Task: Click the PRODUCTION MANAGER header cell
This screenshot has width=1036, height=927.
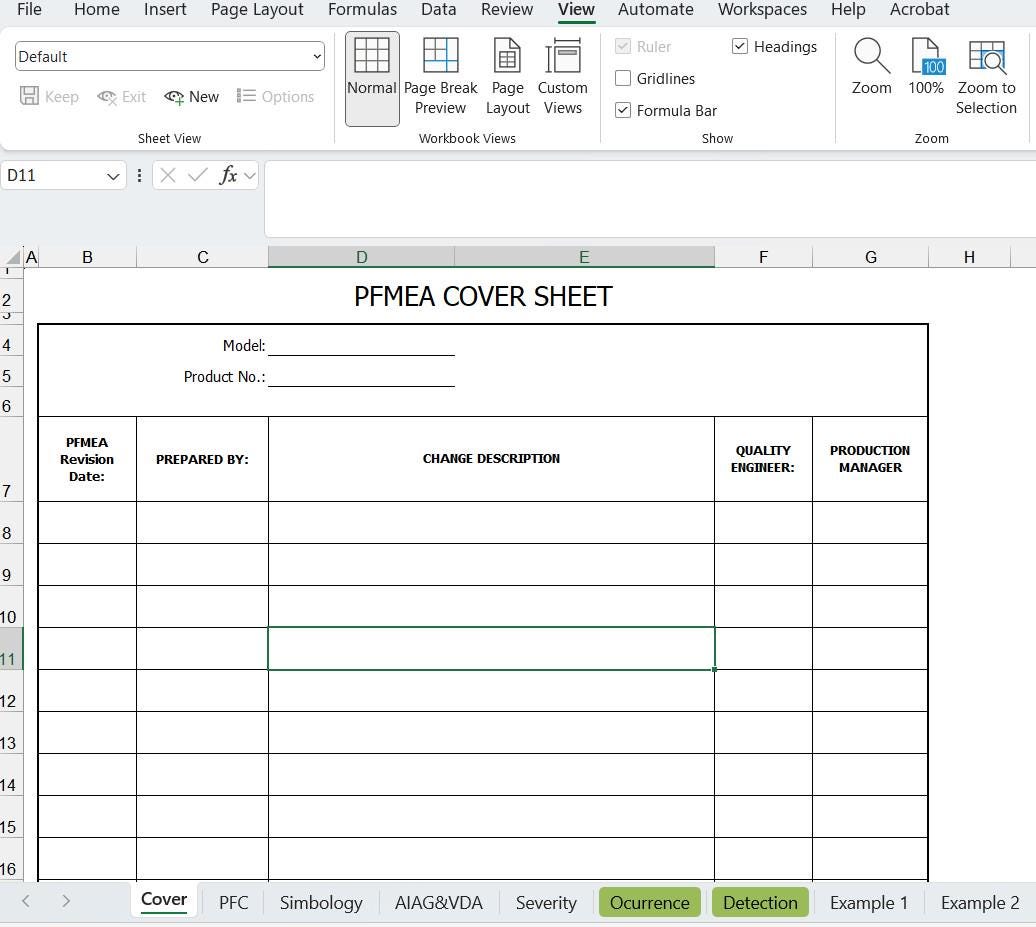Action: pos(870,459)
